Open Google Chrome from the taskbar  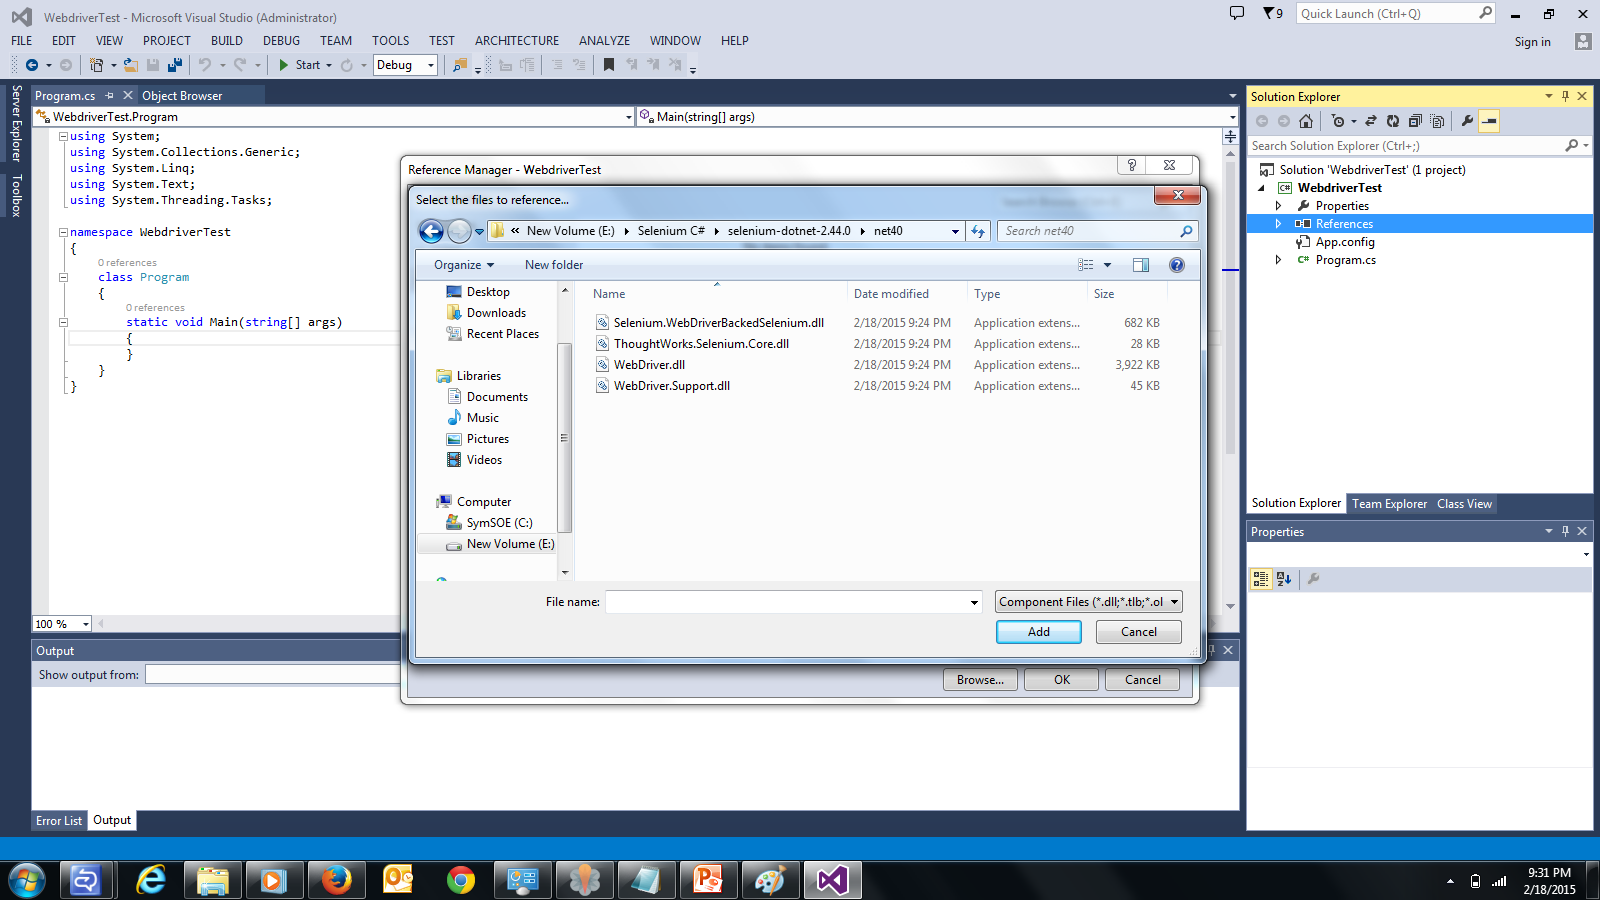[461, 880]
